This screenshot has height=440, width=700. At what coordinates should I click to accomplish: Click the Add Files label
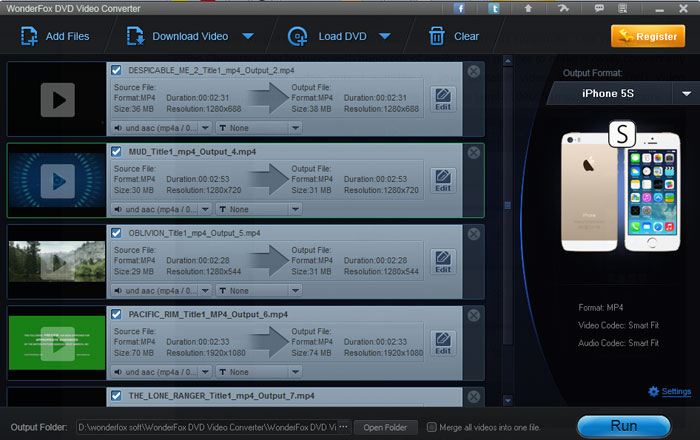[67, 36]
